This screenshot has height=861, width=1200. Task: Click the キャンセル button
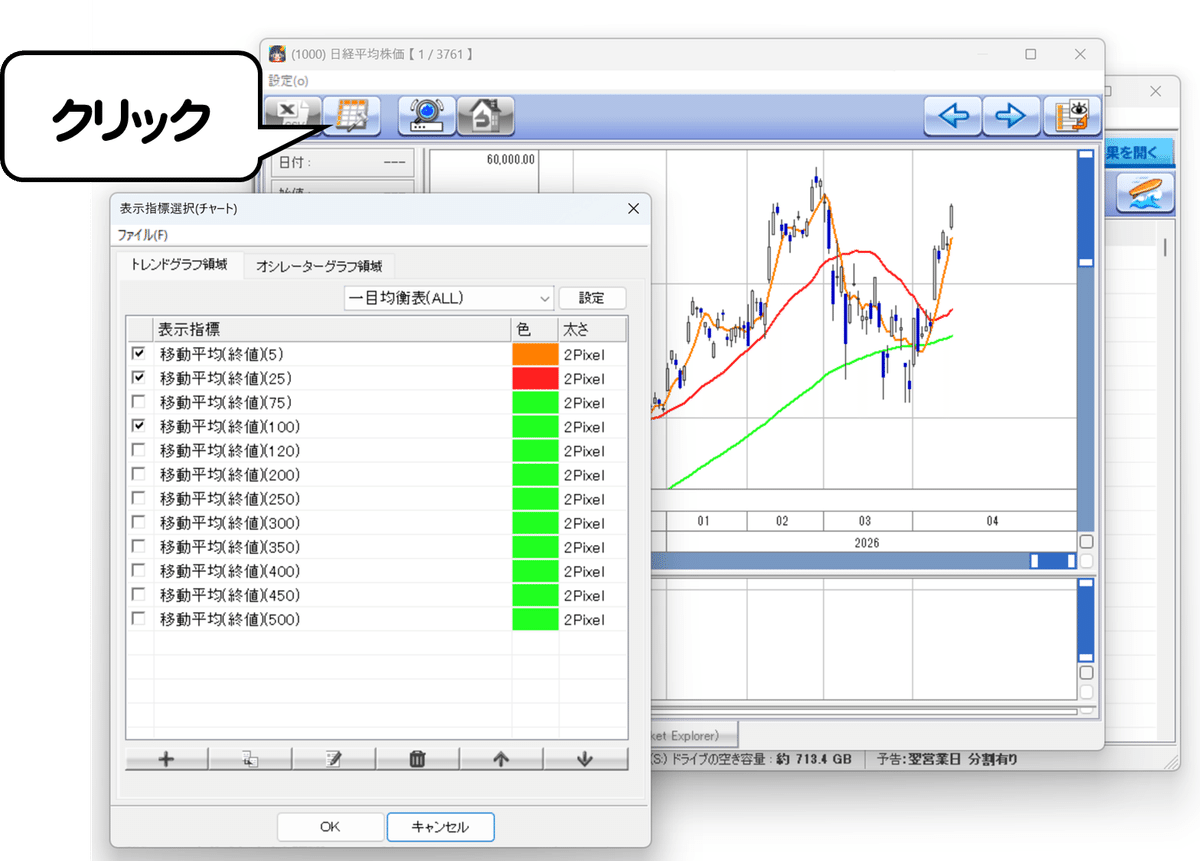click(440, 827)
